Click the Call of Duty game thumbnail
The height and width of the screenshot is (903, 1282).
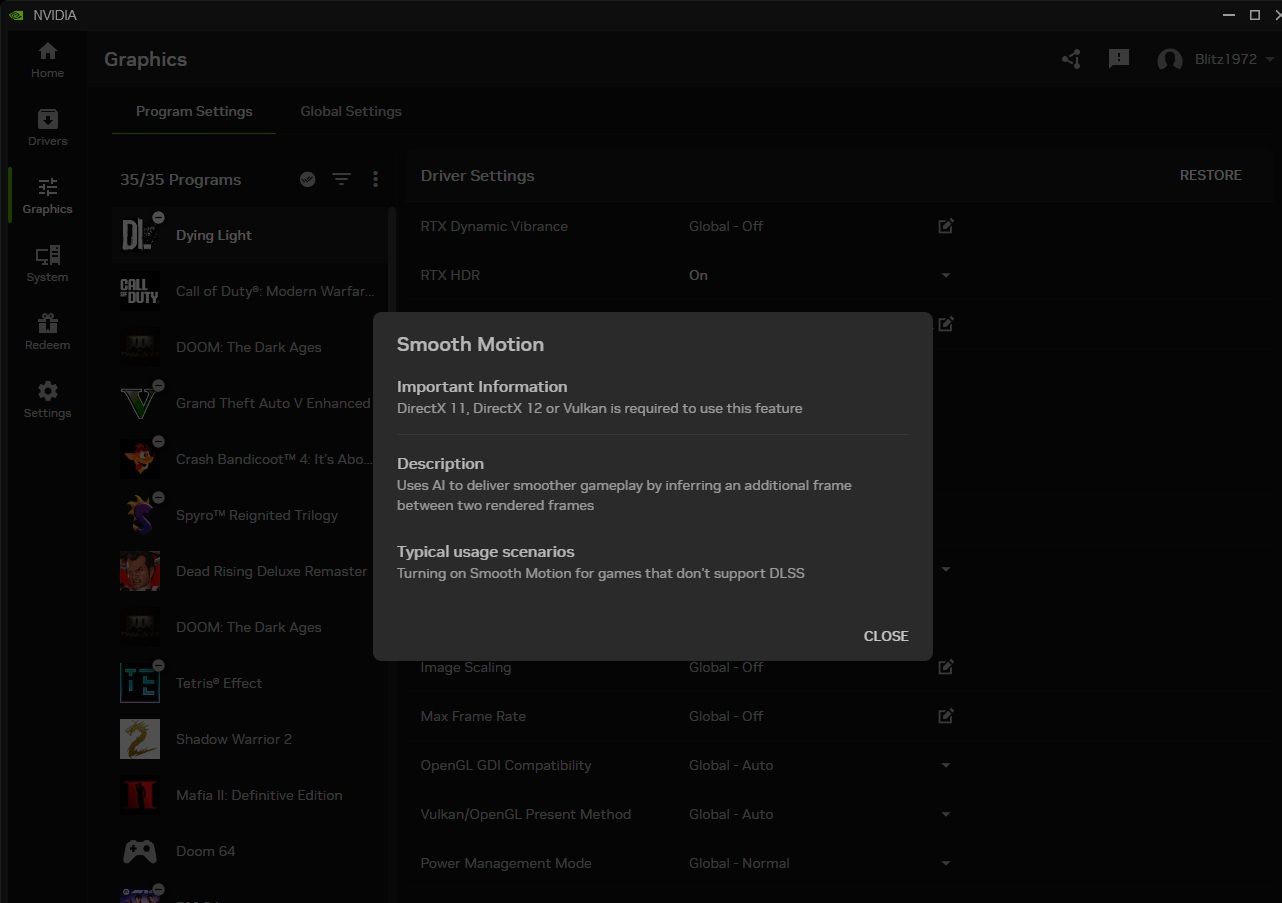(x=140, y=291)
